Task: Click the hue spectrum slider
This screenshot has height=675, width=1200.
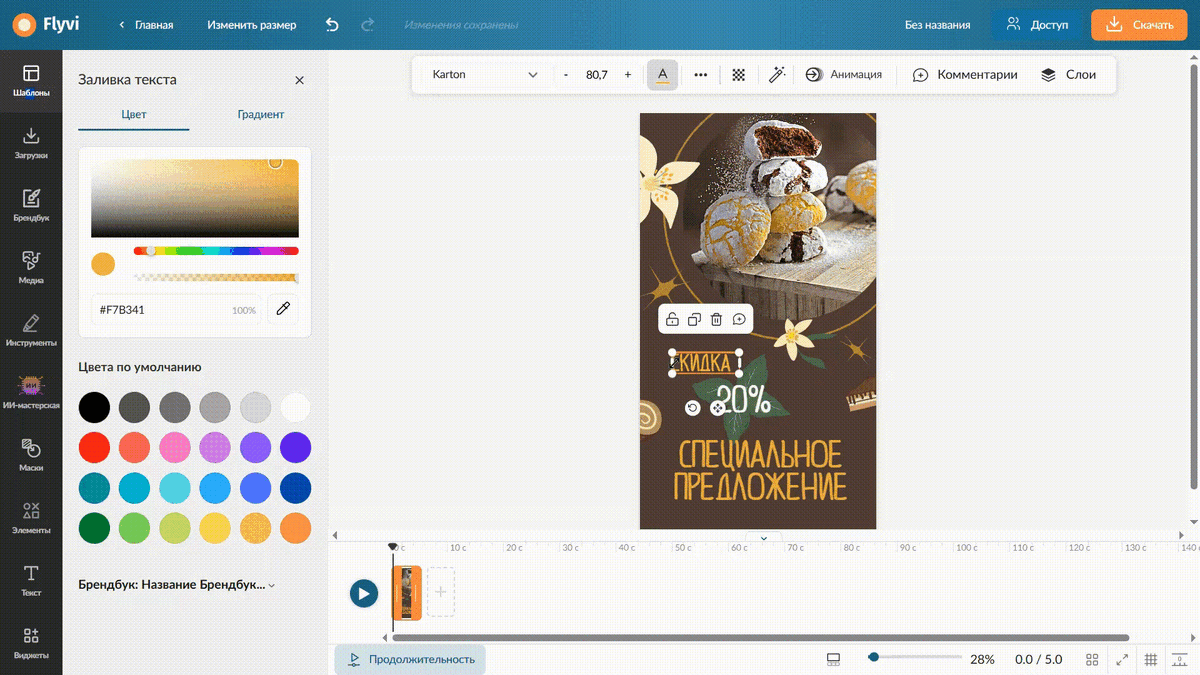Action: point(216,251)
